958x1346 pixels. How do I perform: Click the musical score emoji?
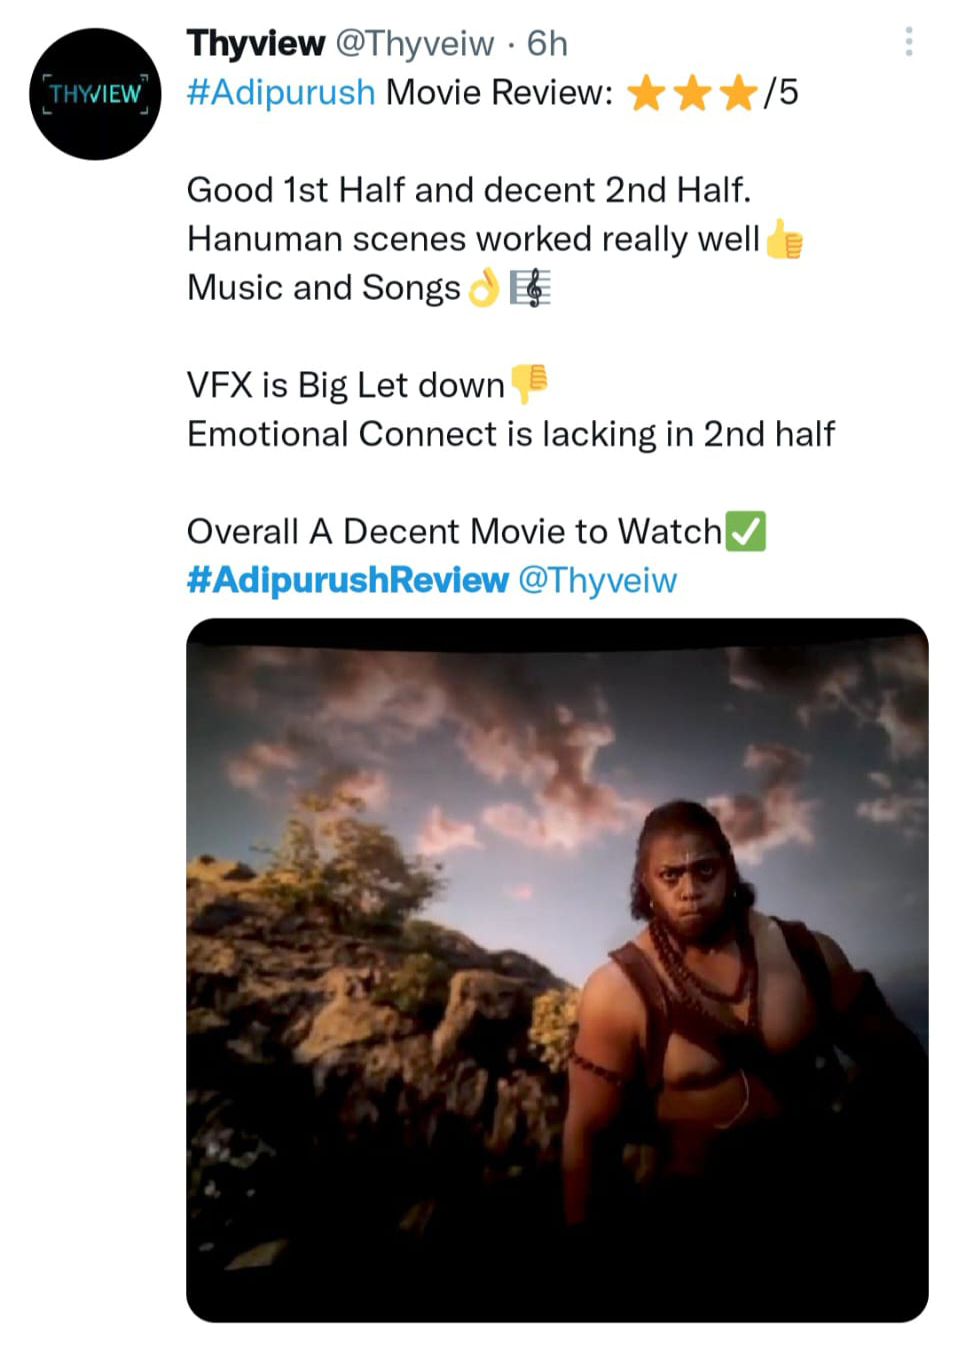tap(530, 289)
